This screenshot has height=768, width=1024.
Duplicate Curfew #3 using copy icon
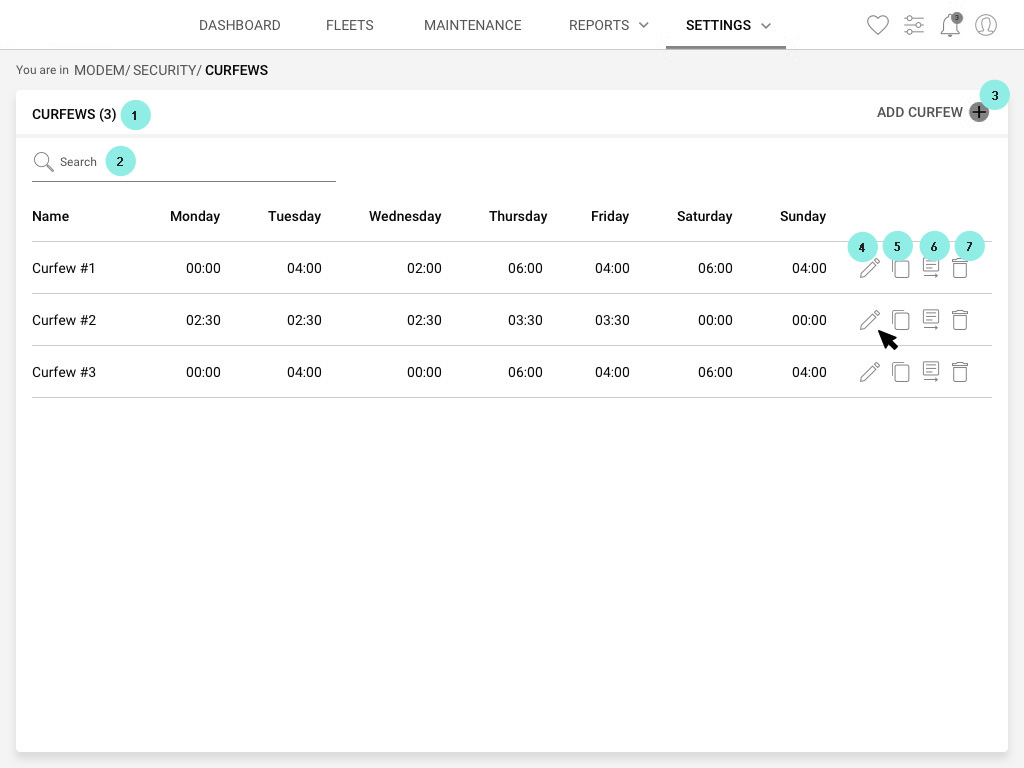click(x=901, y=372)
